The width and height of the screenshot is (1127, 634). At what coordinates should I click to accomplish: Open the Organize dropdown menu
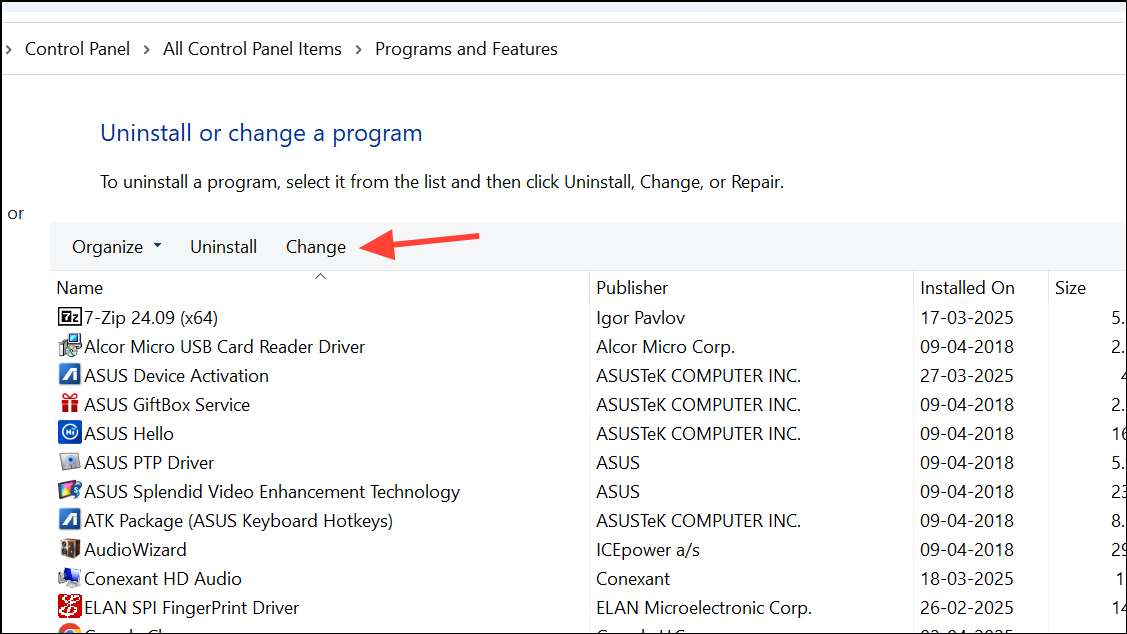116,247
